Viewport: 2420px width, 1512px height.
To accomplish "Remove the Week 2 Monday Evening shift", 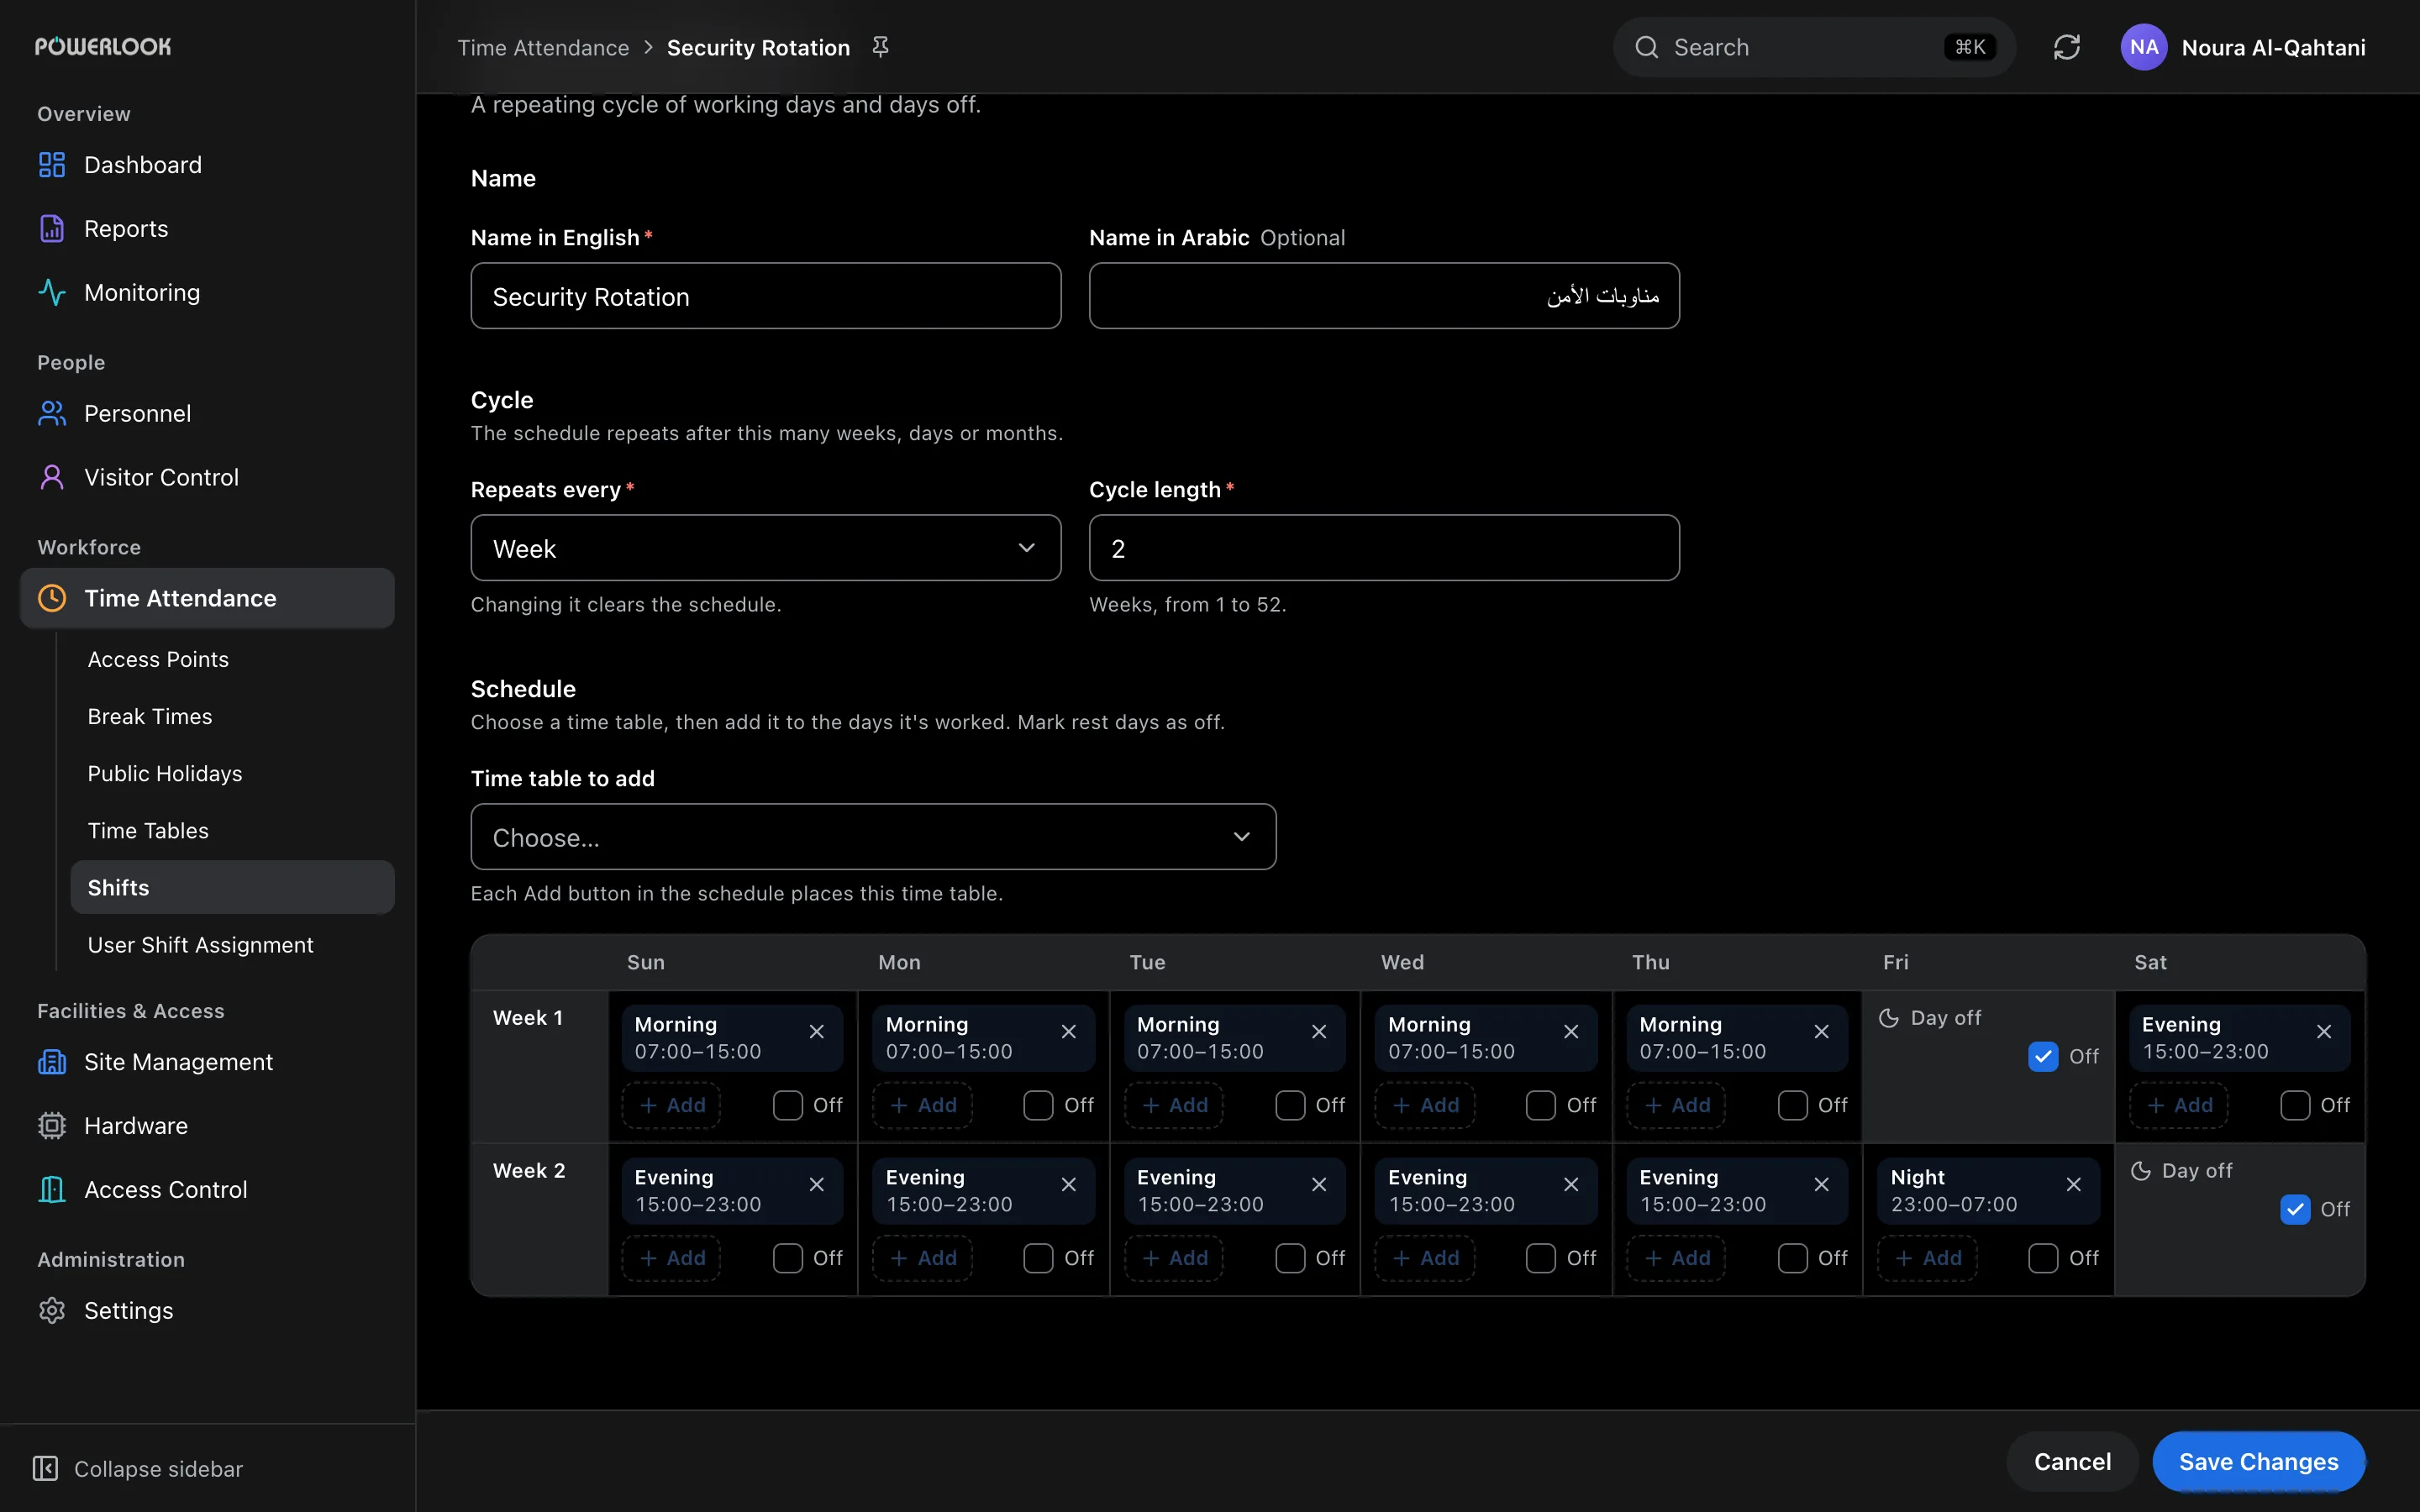I will (x=1068, y=1185).
